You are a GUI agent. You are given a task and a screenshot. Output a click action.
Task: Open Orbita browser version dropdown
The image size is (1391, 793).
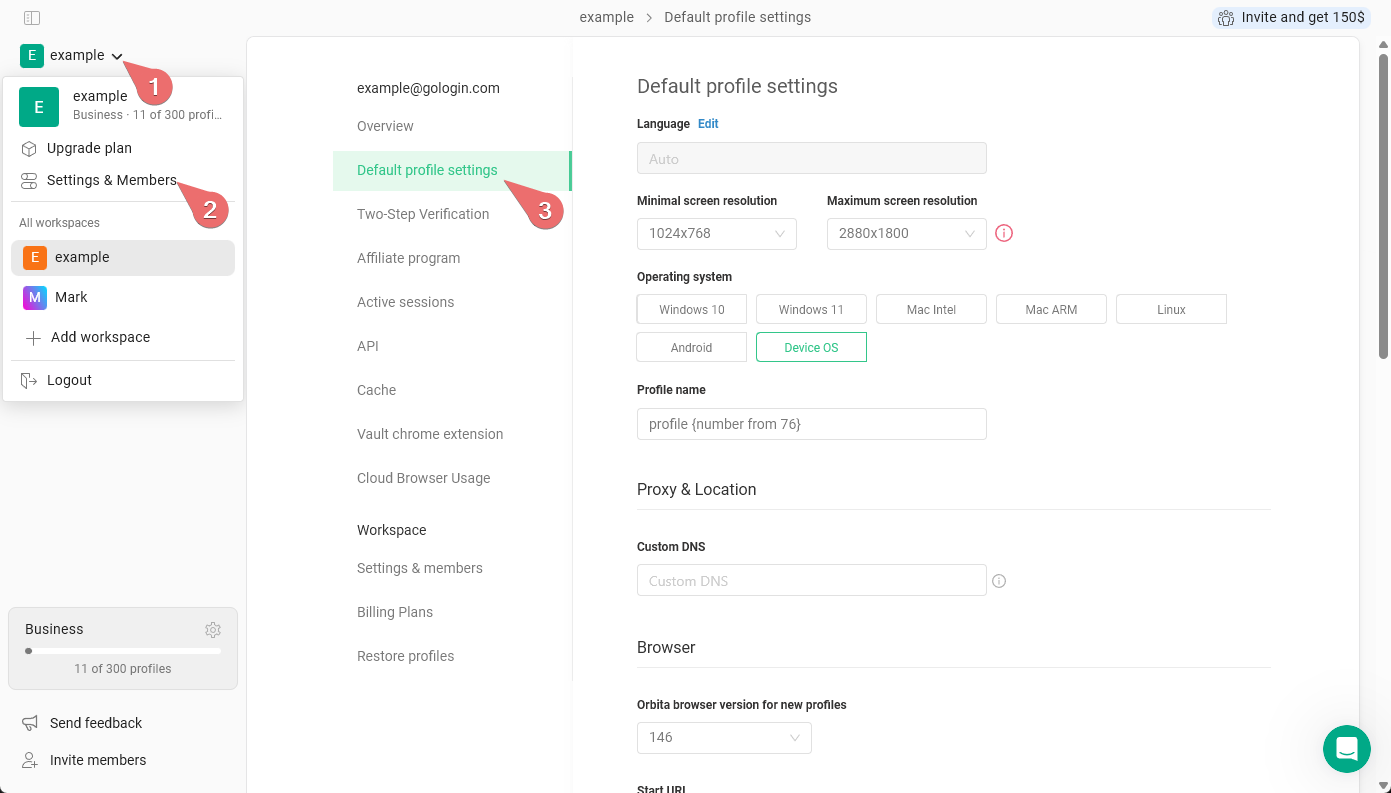click(724, 738)
